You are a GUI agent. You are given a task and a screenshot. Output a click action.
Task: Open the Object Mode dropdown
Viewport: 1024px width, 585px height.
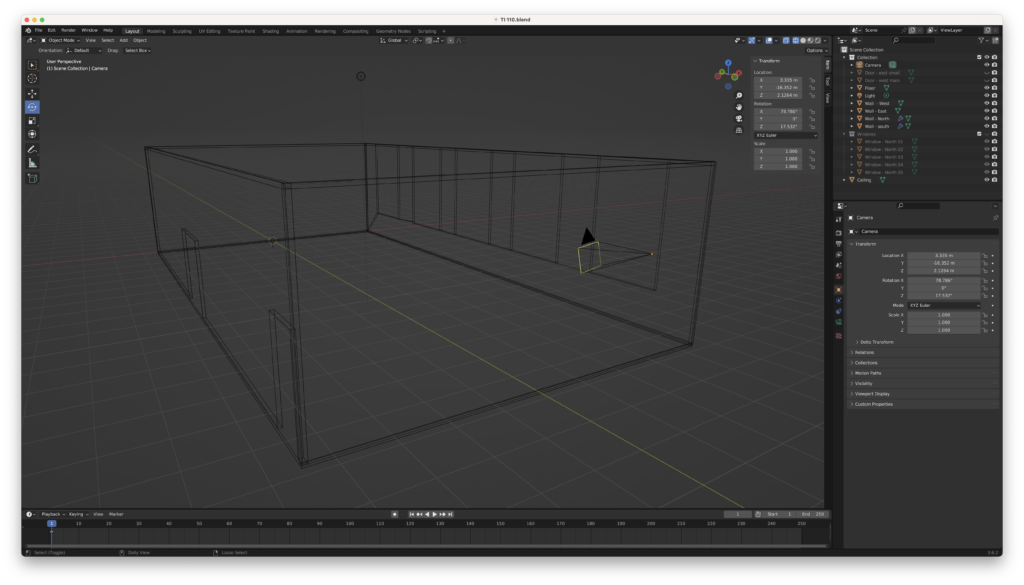59,40
